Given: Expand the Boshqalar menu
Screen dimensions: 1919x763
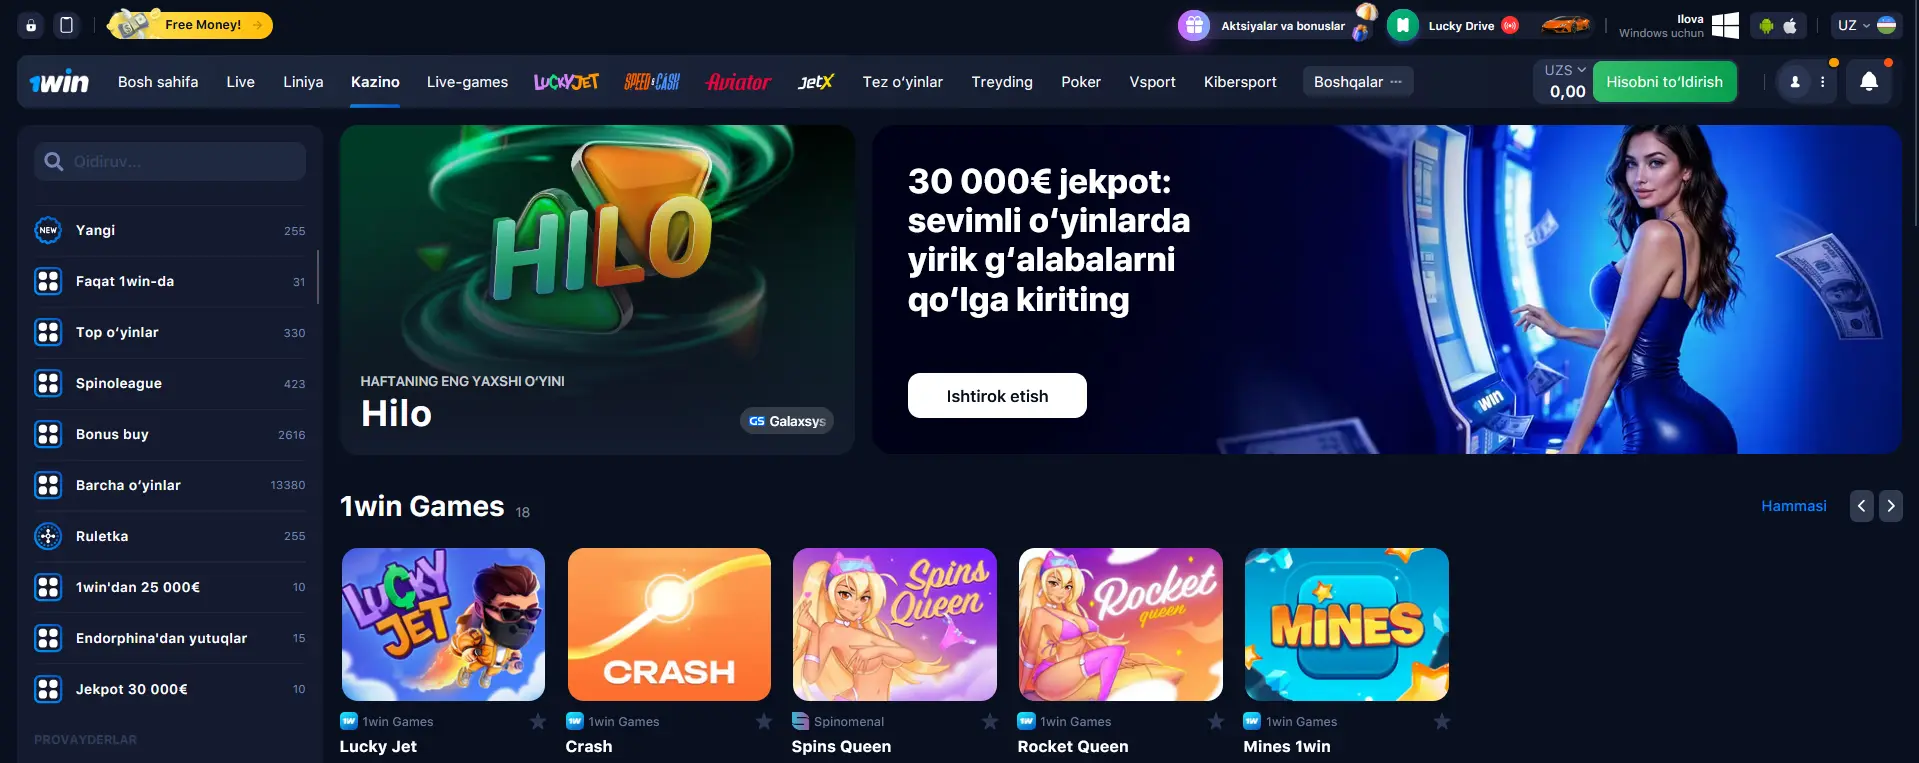Looking at the screenshot, I should click(x=1358, y=82).
